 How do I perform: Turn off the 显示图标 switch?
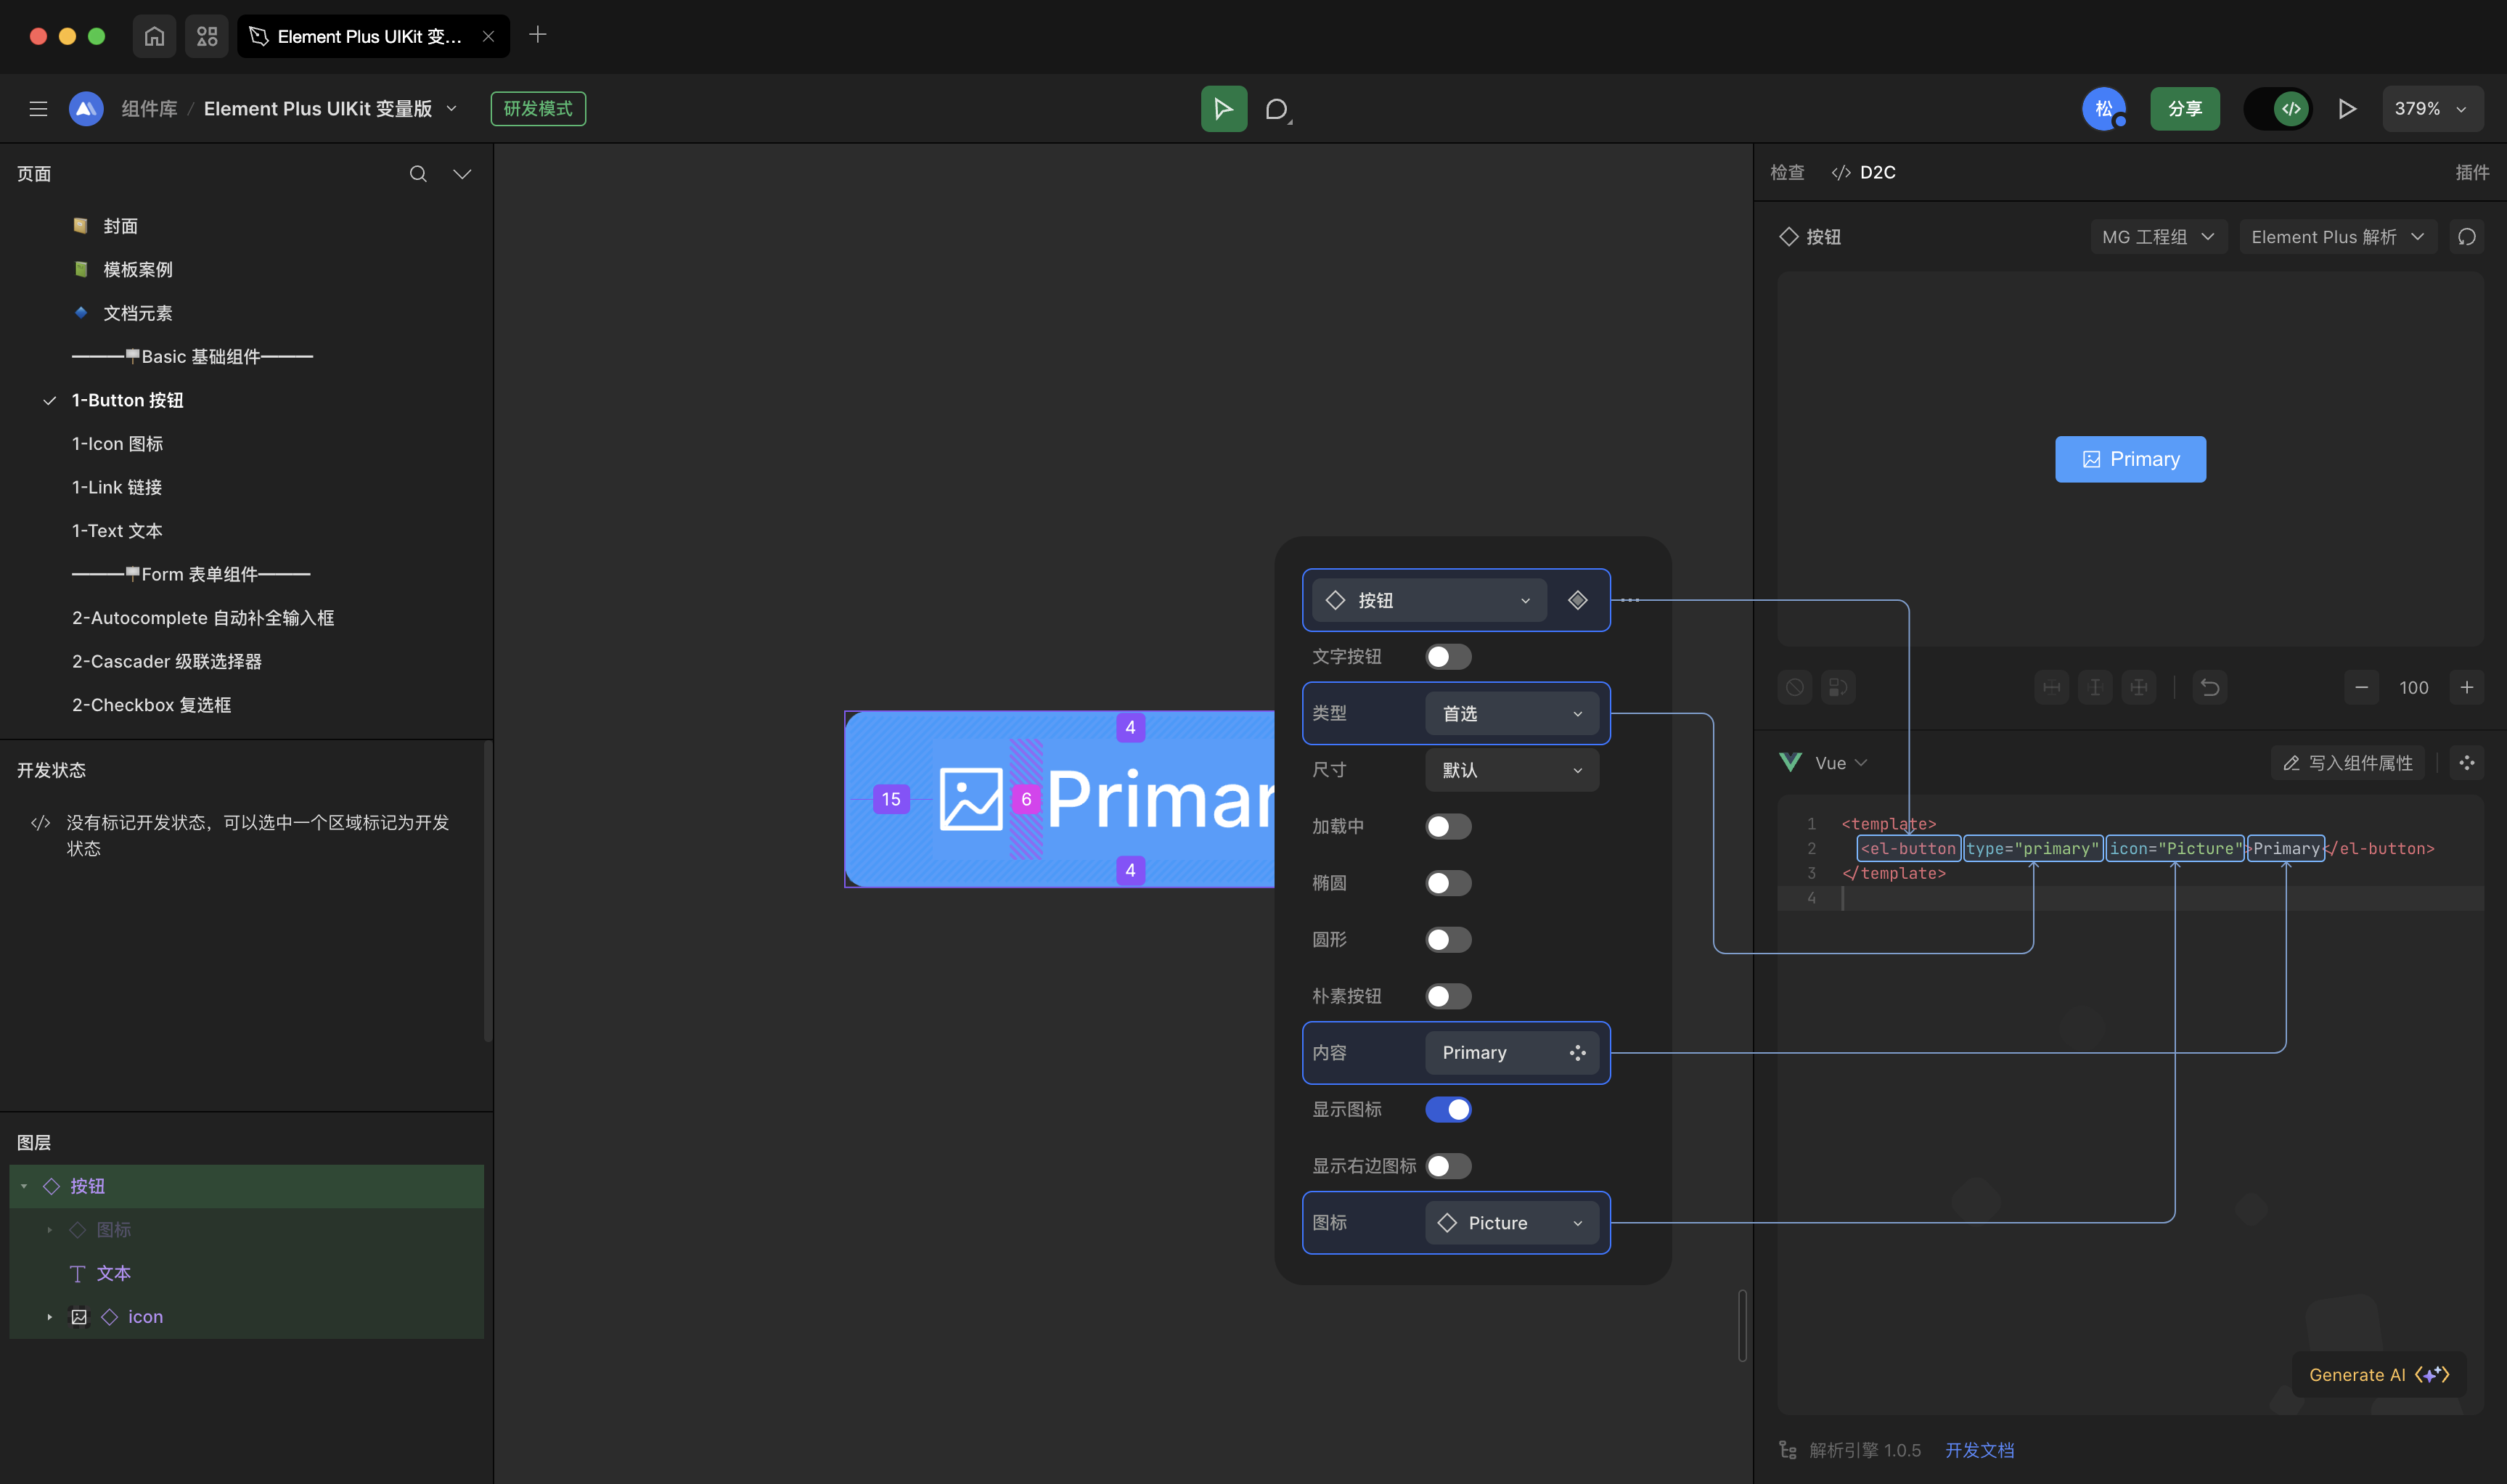pyautogui.click(x=1448, y=1110)
